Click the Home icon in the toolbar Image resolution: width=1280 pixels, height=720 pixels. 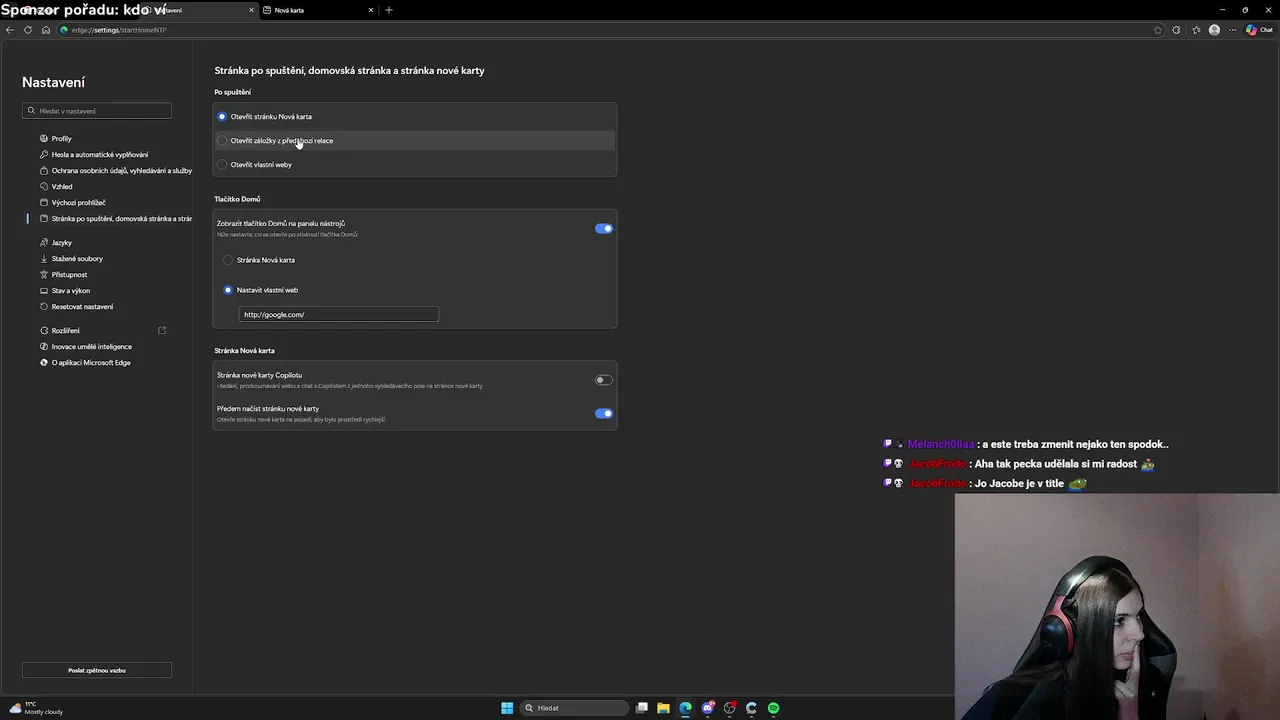click(x=45, y=30)
